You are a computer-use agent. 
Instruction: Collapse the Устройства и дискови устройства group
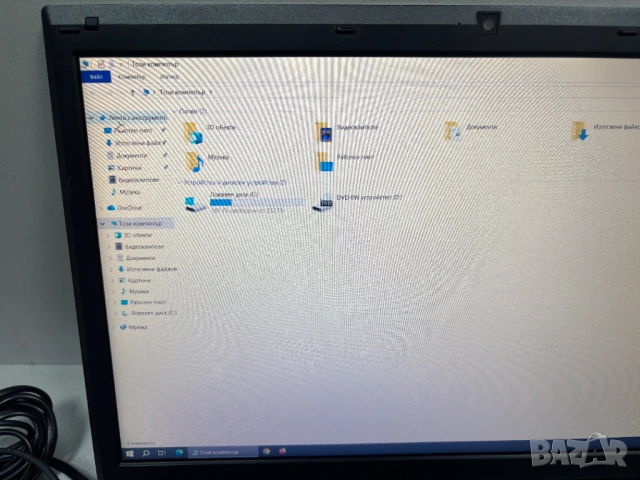click(179, 182)
